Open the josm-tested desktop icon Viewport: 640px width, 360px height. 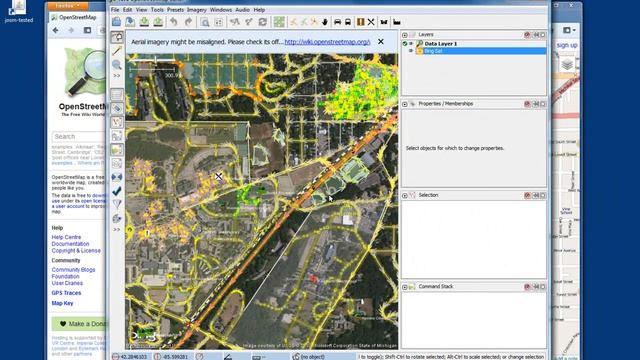(19, 11)
